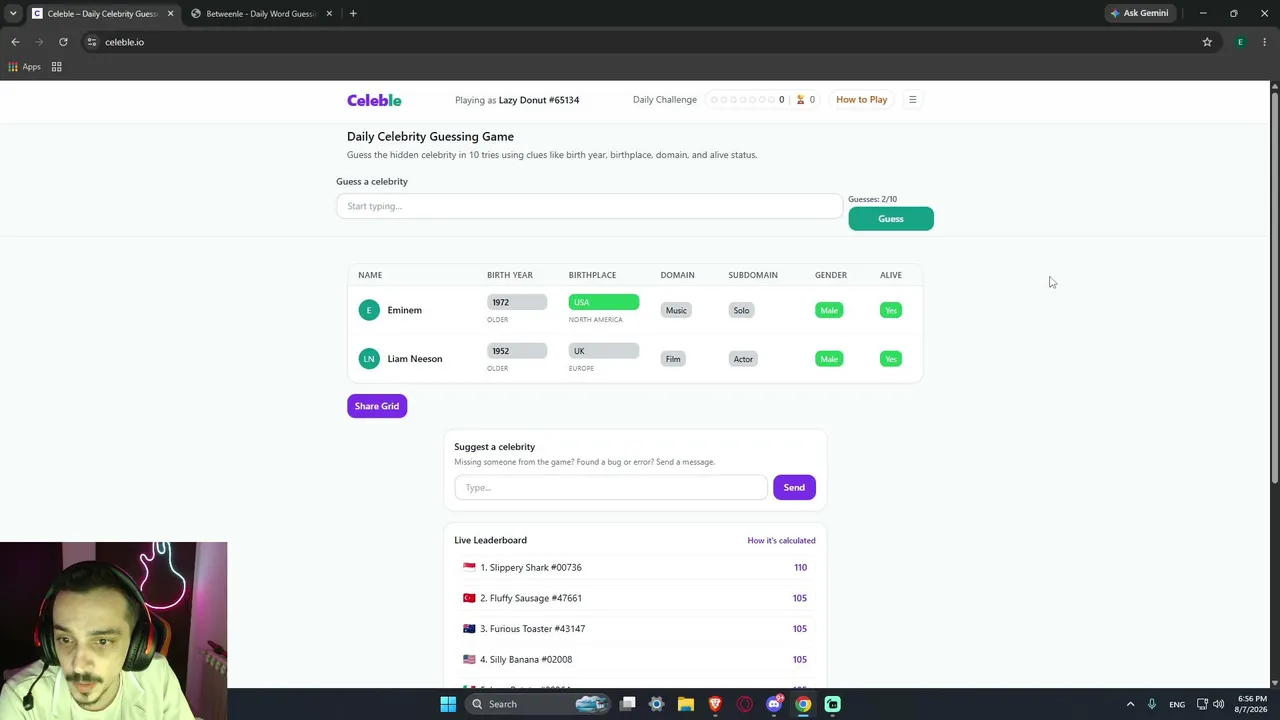Image resolution: width=1280 pixels, height=720 pixels.
Task: Open Chrome's three-dot menu
Action: click(x=1265, y=42)
